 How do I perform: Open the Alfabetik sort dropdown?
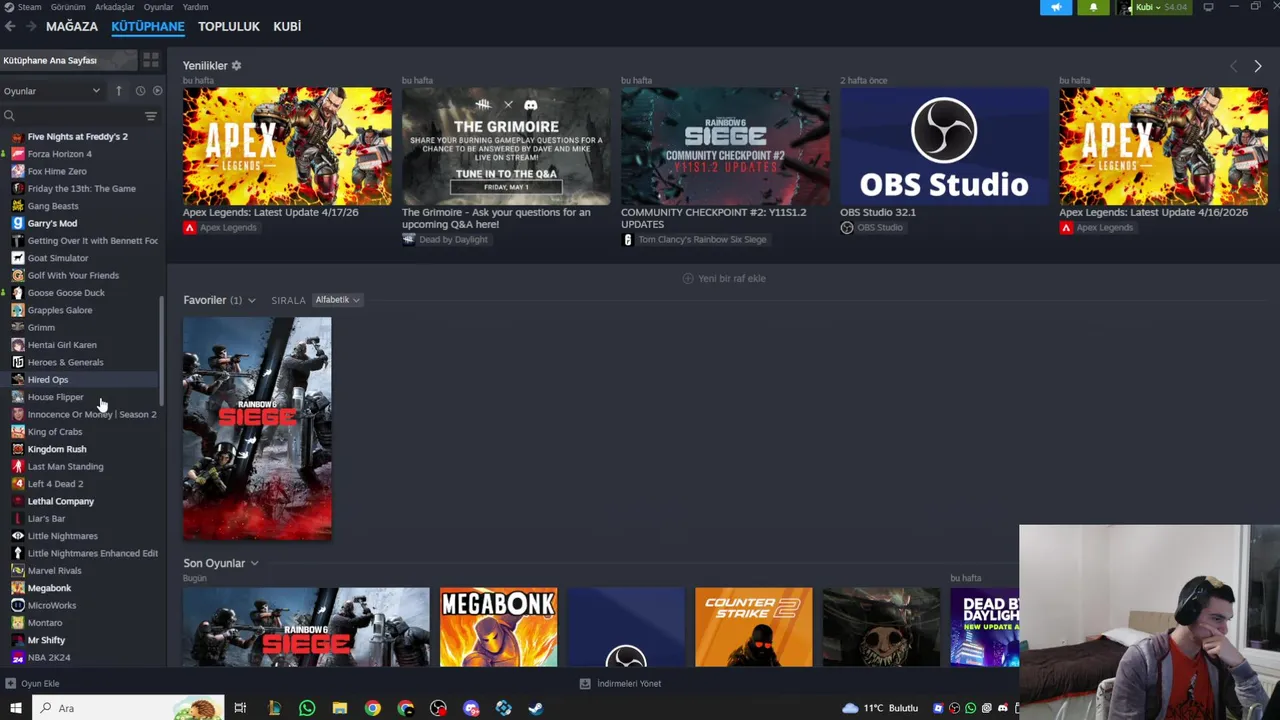pos(337,300)
